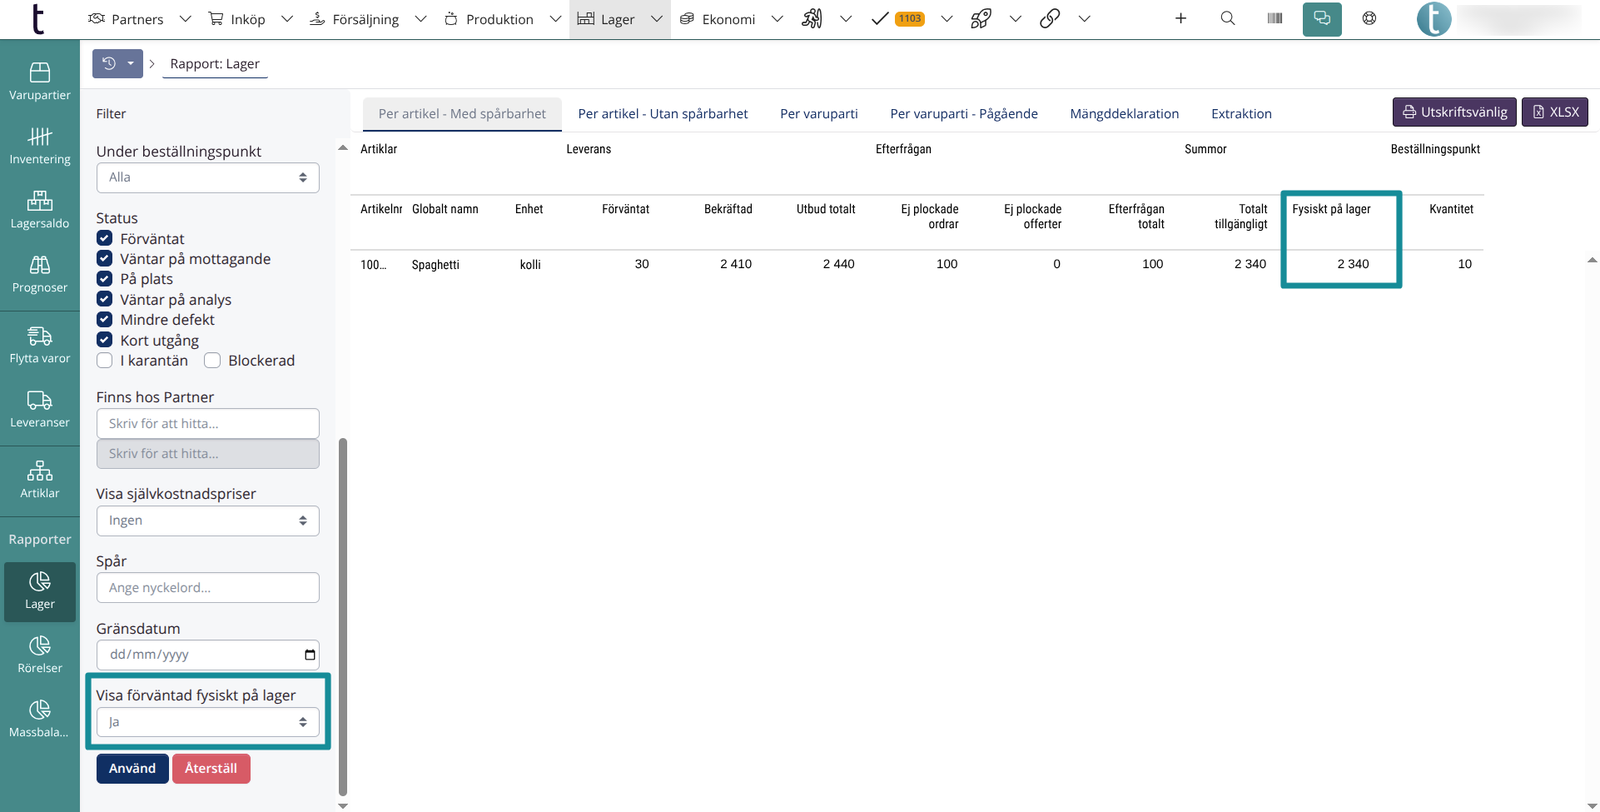Open Prognoser in the sidebar

(40, 274)
